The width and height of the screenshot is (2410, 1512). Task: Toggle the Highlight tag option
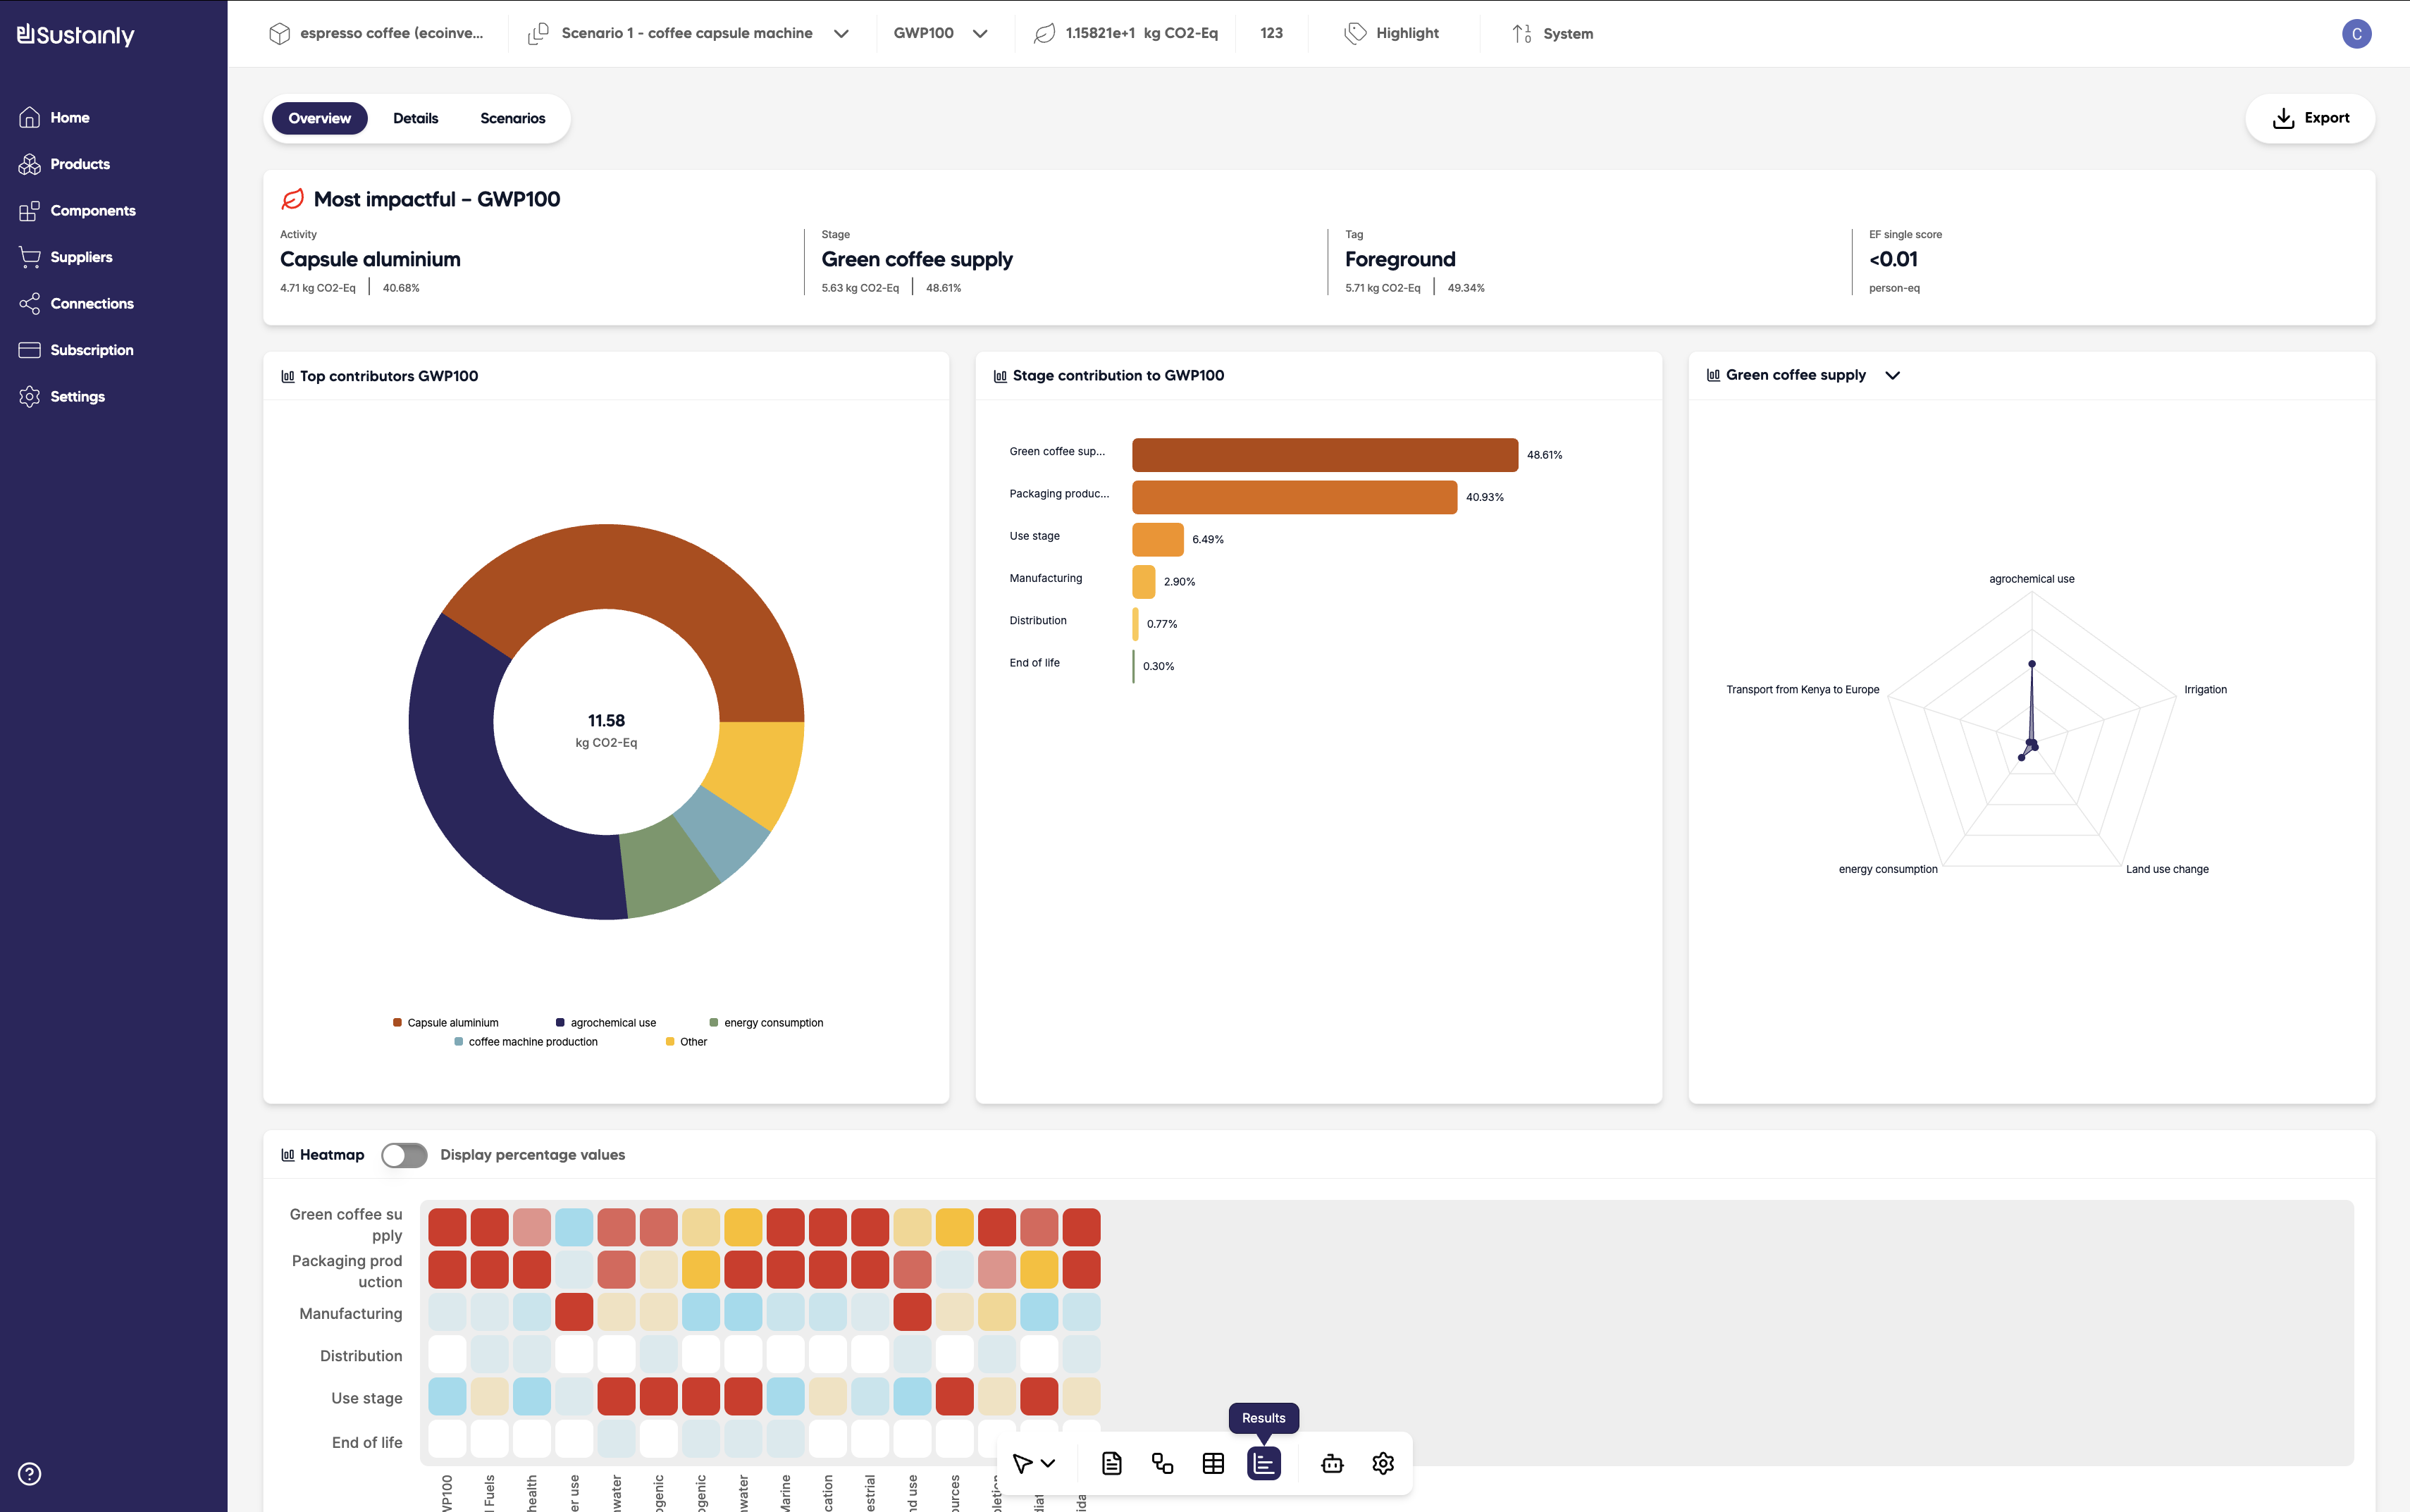click(1392, 33)
